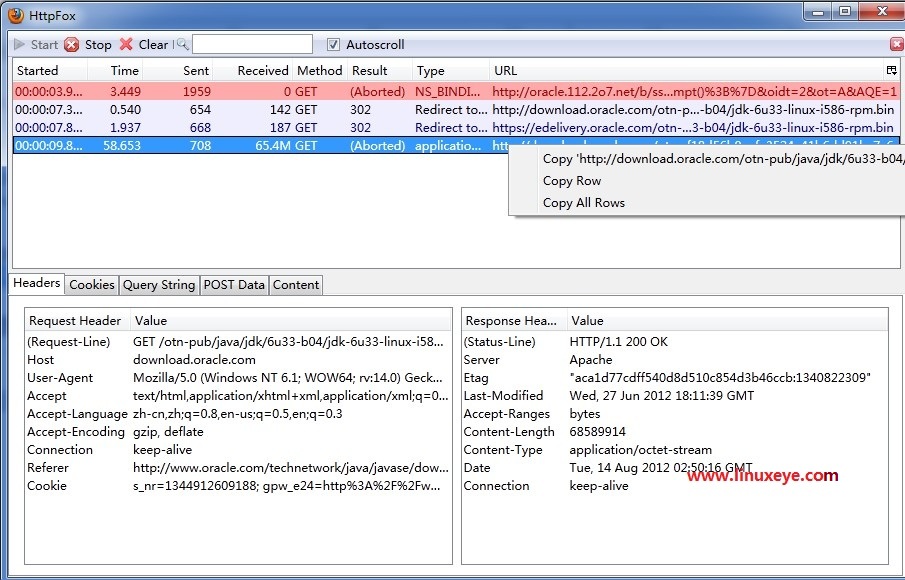
Task: Select the Last-Modified response row
Action: coord(674,395)
